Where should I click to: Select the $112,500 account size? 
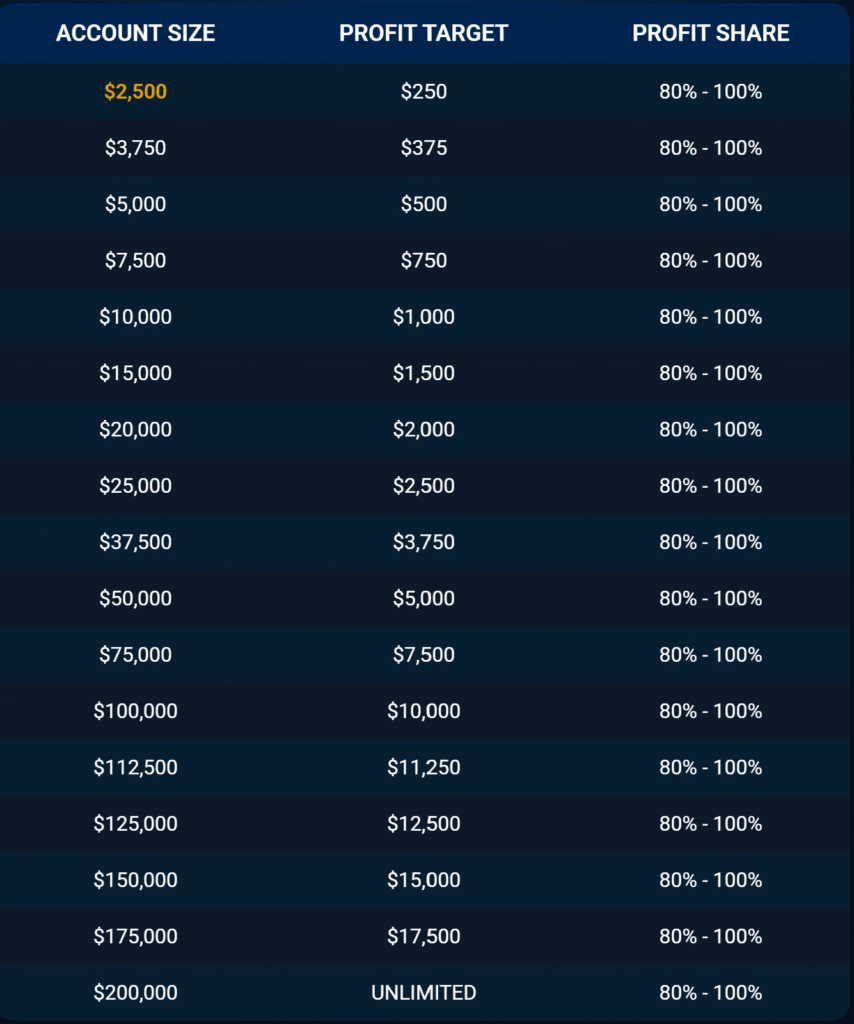tap(135, 767)
